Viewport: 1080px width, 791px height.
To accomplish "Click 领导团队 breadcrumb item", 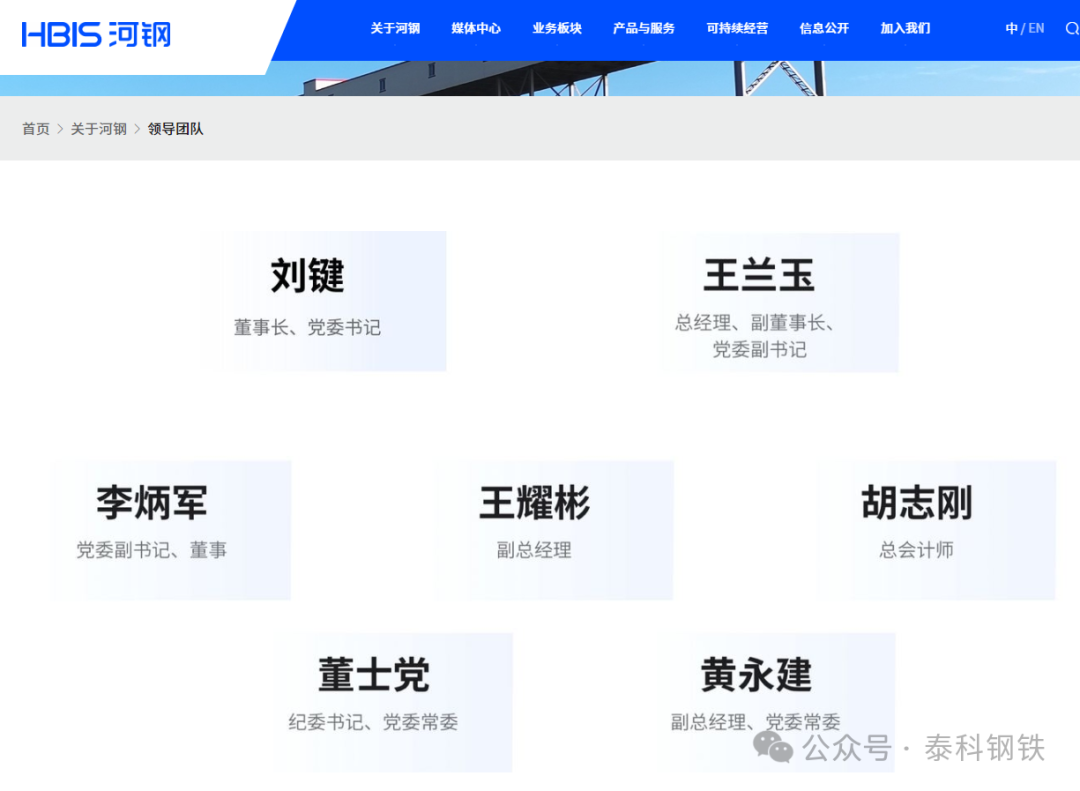I will coord(176,129).
